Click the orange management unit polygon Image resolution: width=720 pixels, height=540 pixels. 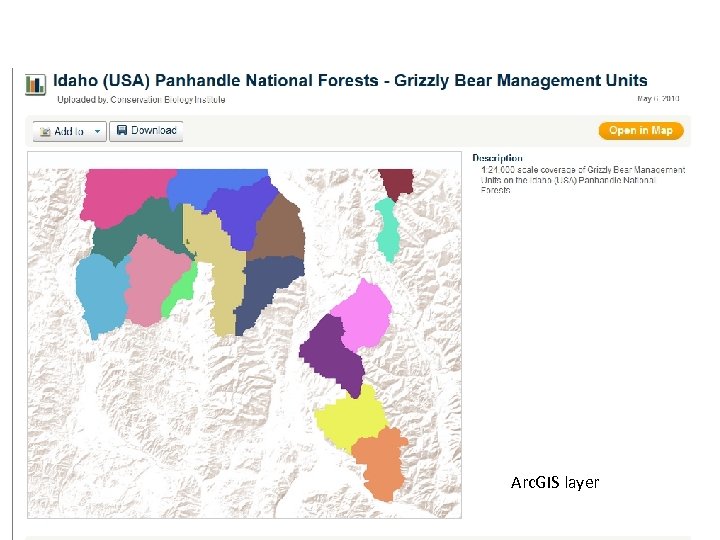point(381,464)
